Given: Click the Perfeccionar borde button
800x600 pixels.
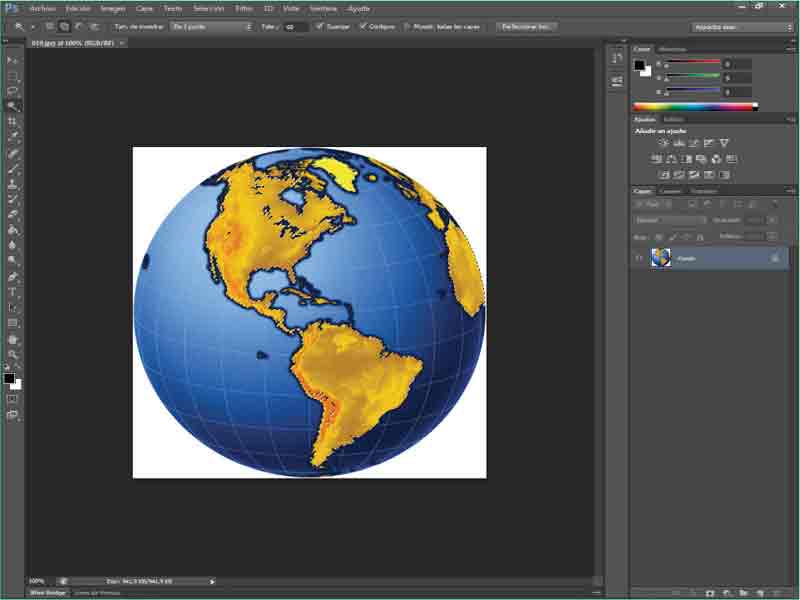Looking at the screenshot, I should 527,26.
